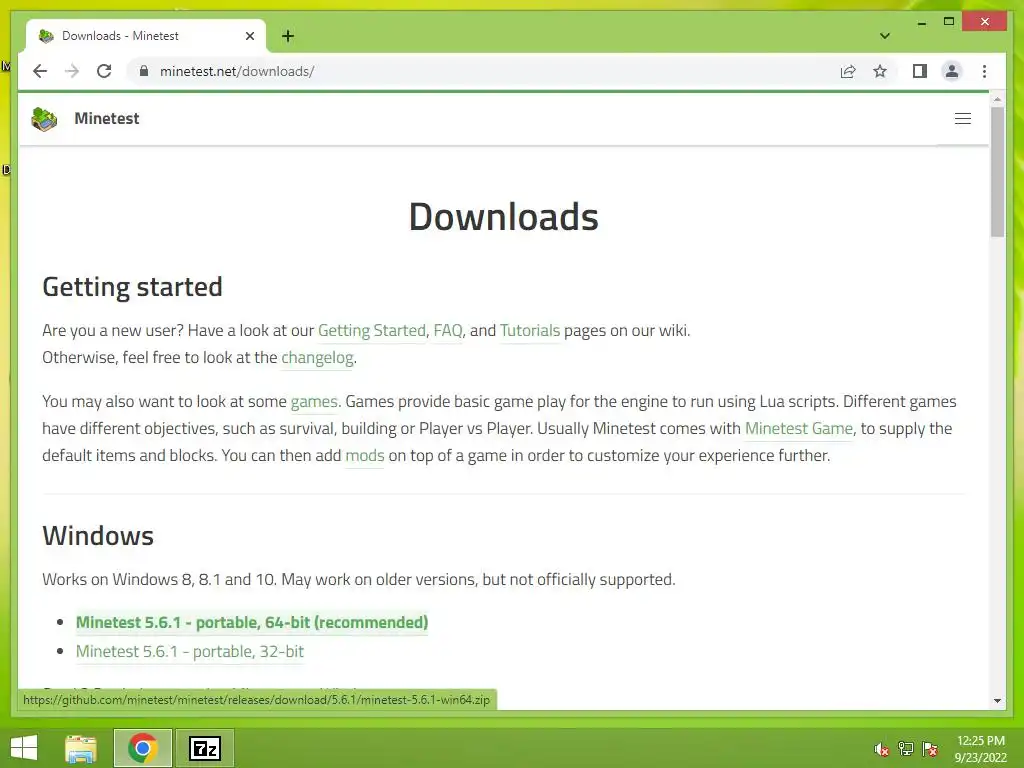Go to Minetest home via site name

pos(106,118)
